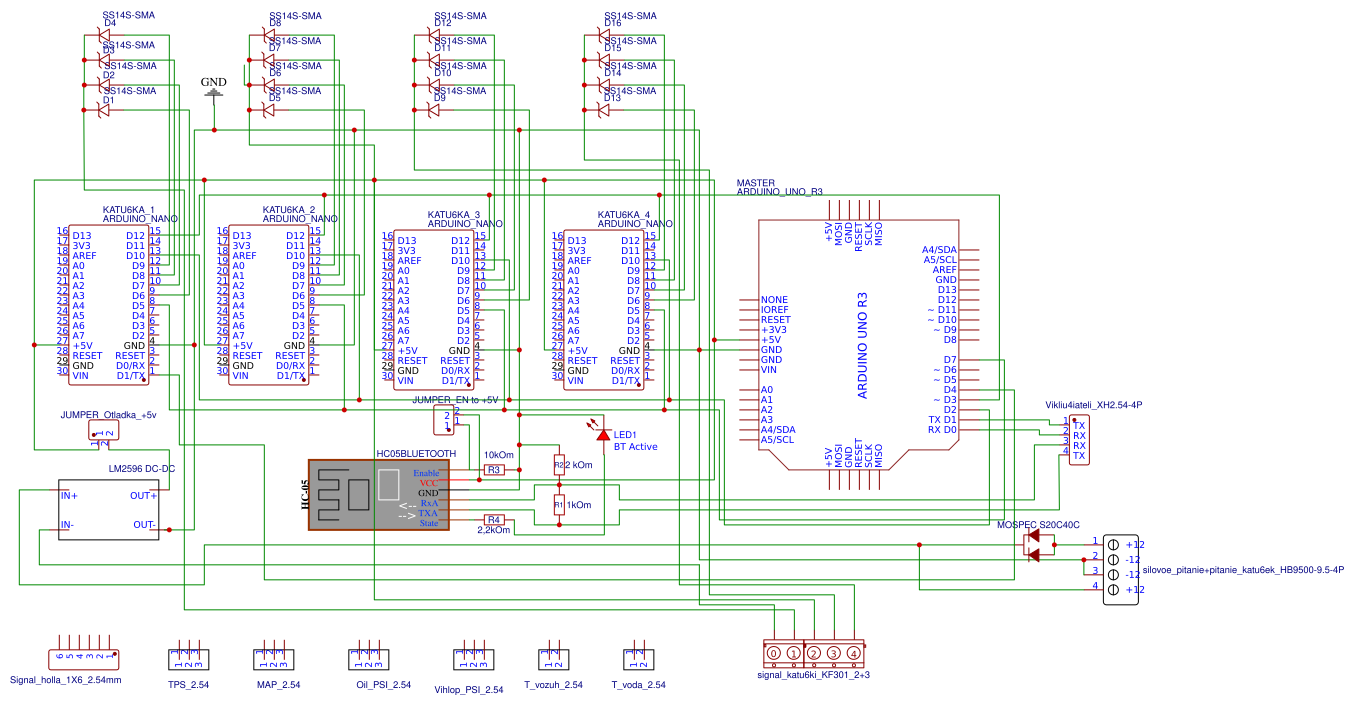This screenshot has height=705, width=1355.
Task: Select the KATU6KA_2 Arduino Nano component
Action: point(270,303)
